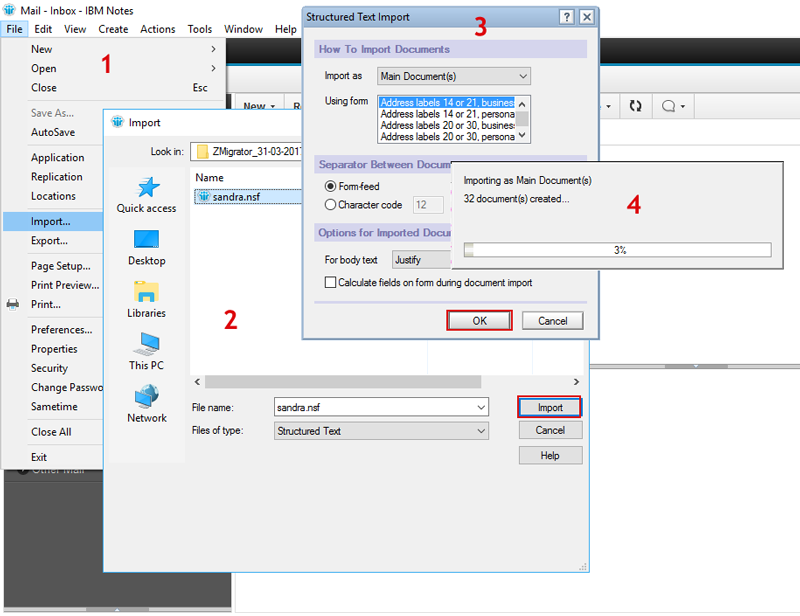This screenshot has width=800, height=616.
Task: Click Cancel in Structured Text Import
Action: coord(553,321)
